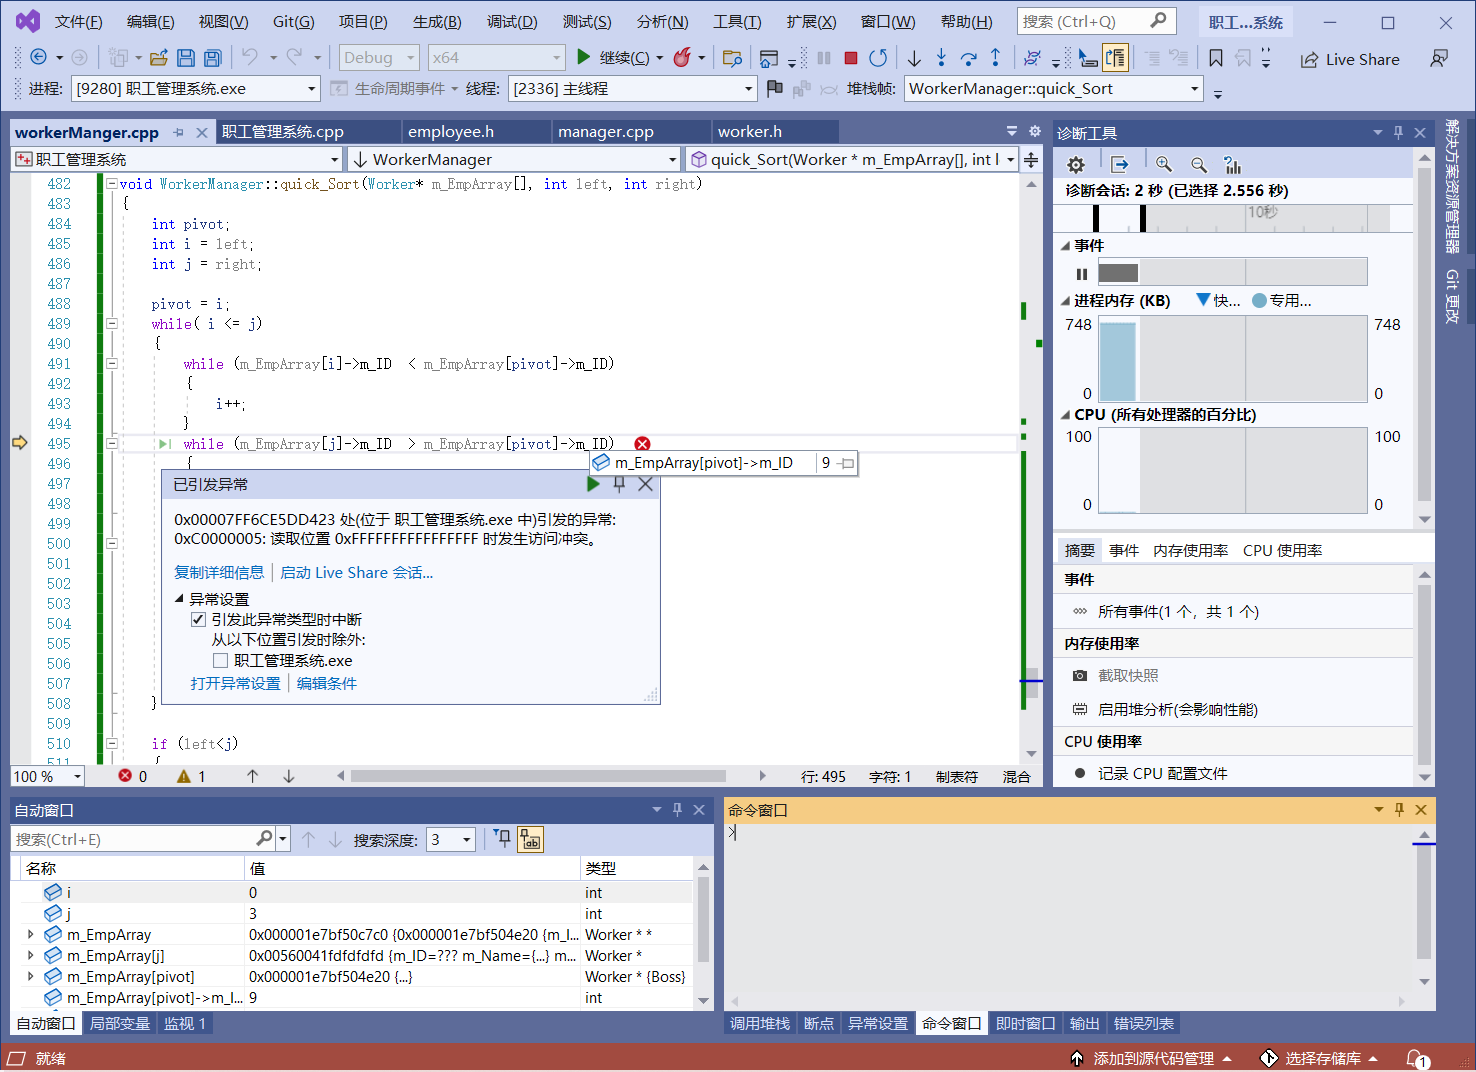Screen dimensions: 1476x1072
Task: Click the flag threads icon
Action: coord(774,88)
